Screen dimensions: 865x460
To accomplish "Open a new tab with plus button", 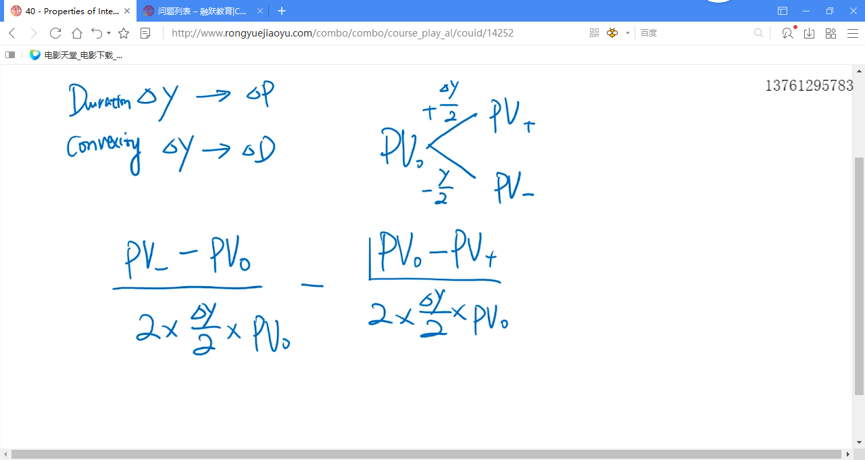I will point(282,11).
